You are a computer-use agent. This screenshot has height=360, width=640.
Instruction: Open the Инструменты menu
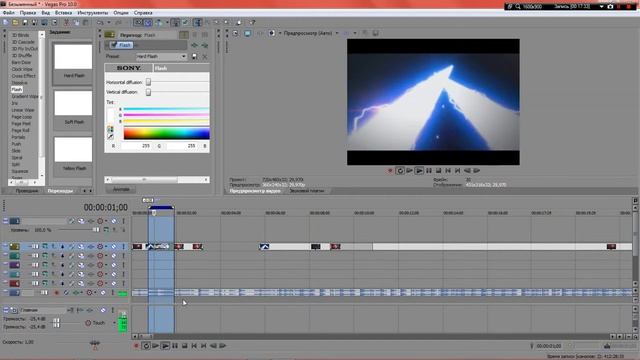coord(93,13)
